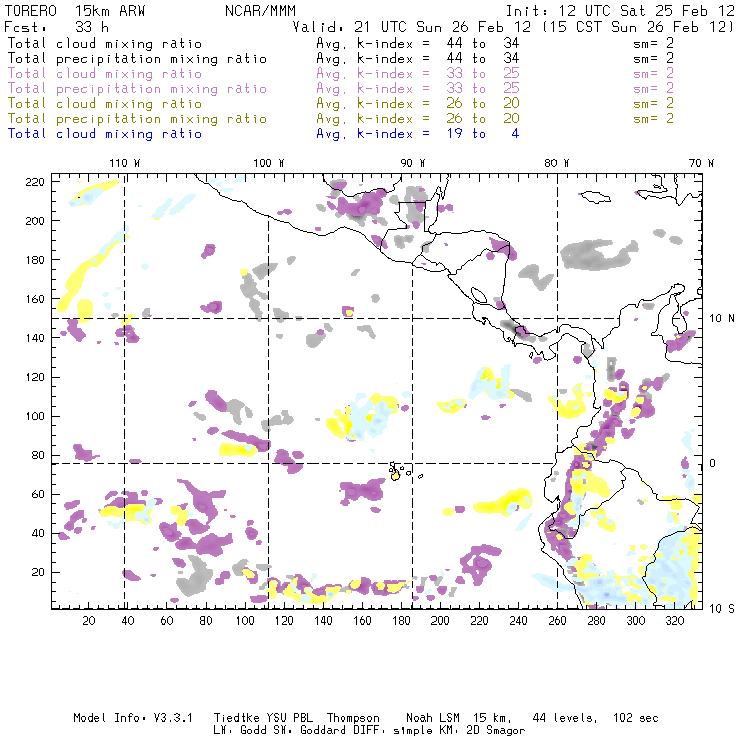
Task: Click the 'NCAR/MMM' header label
Action: click(x=260, y=11)
